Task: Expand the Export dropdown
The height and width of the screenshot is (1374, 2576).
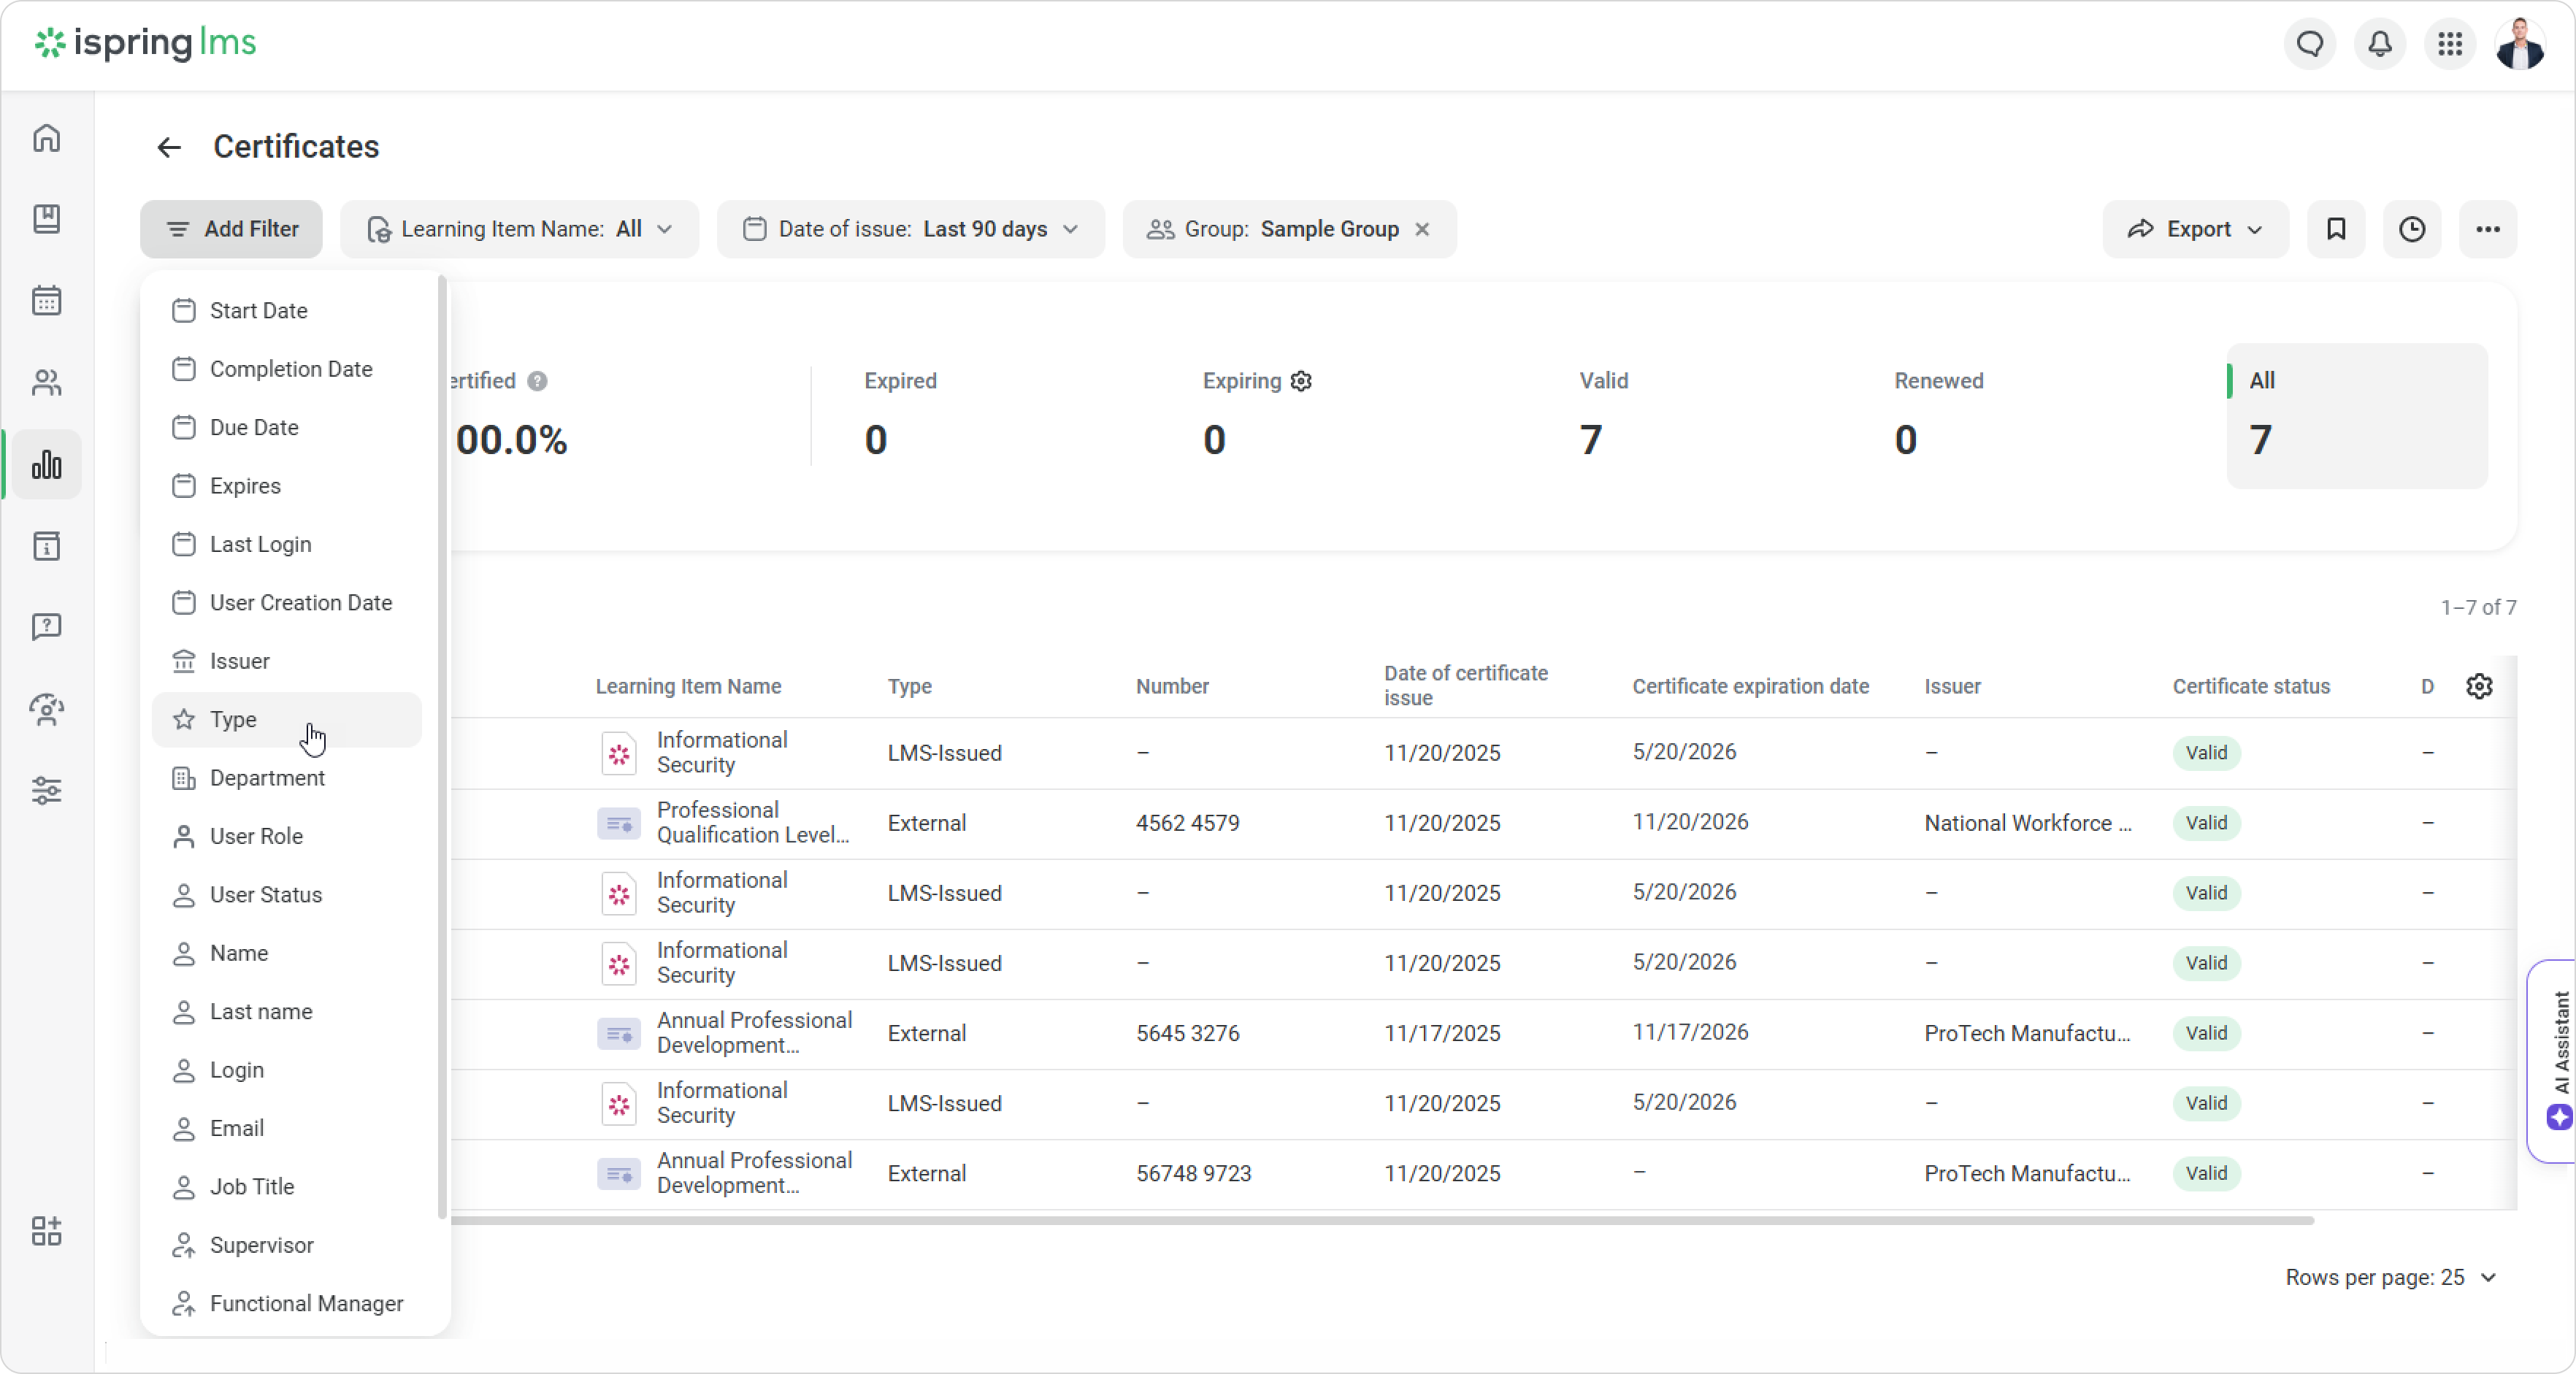Action: [x=2195, y=229]
